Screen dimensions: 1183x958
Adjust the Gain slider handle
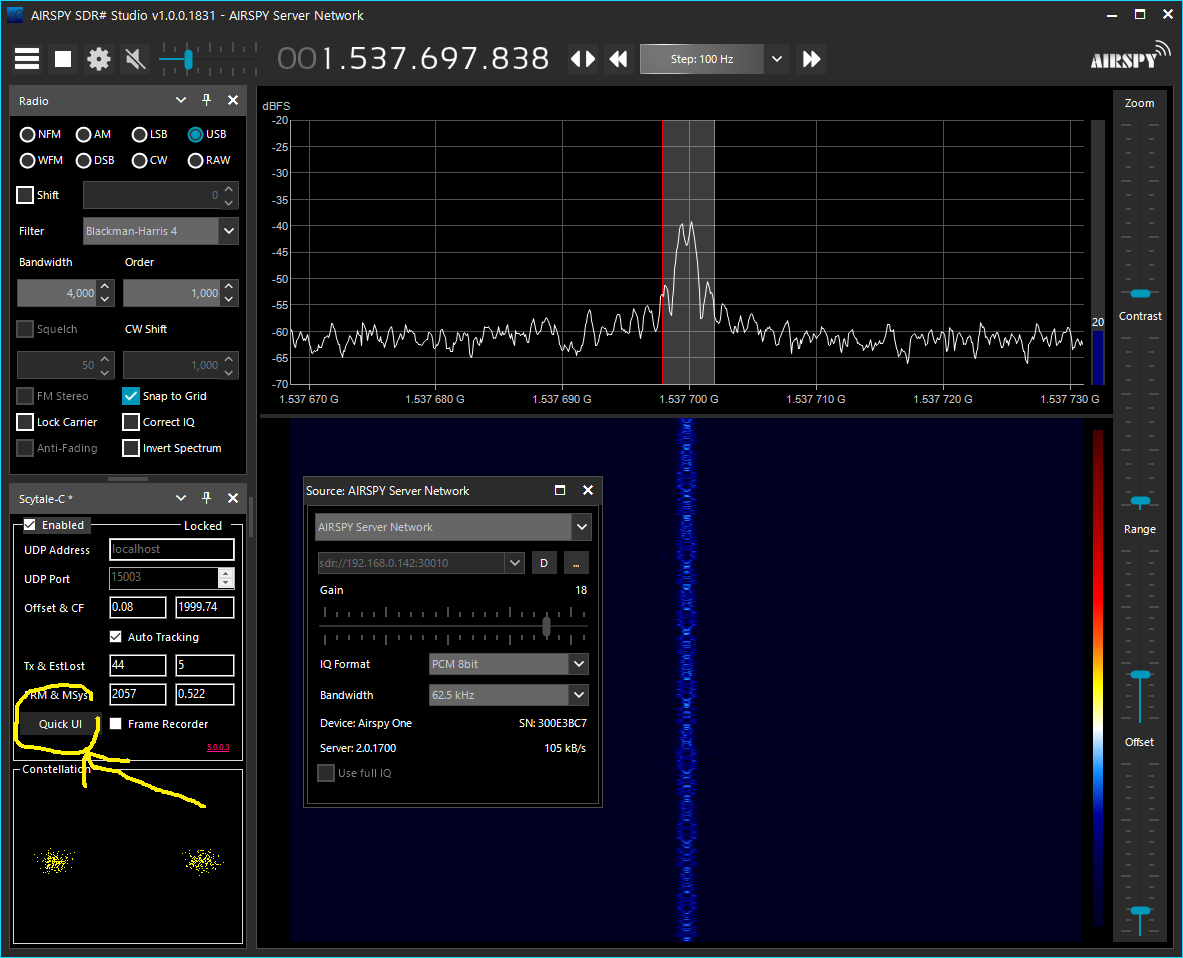pyautogui.click(x=547, y=626)
